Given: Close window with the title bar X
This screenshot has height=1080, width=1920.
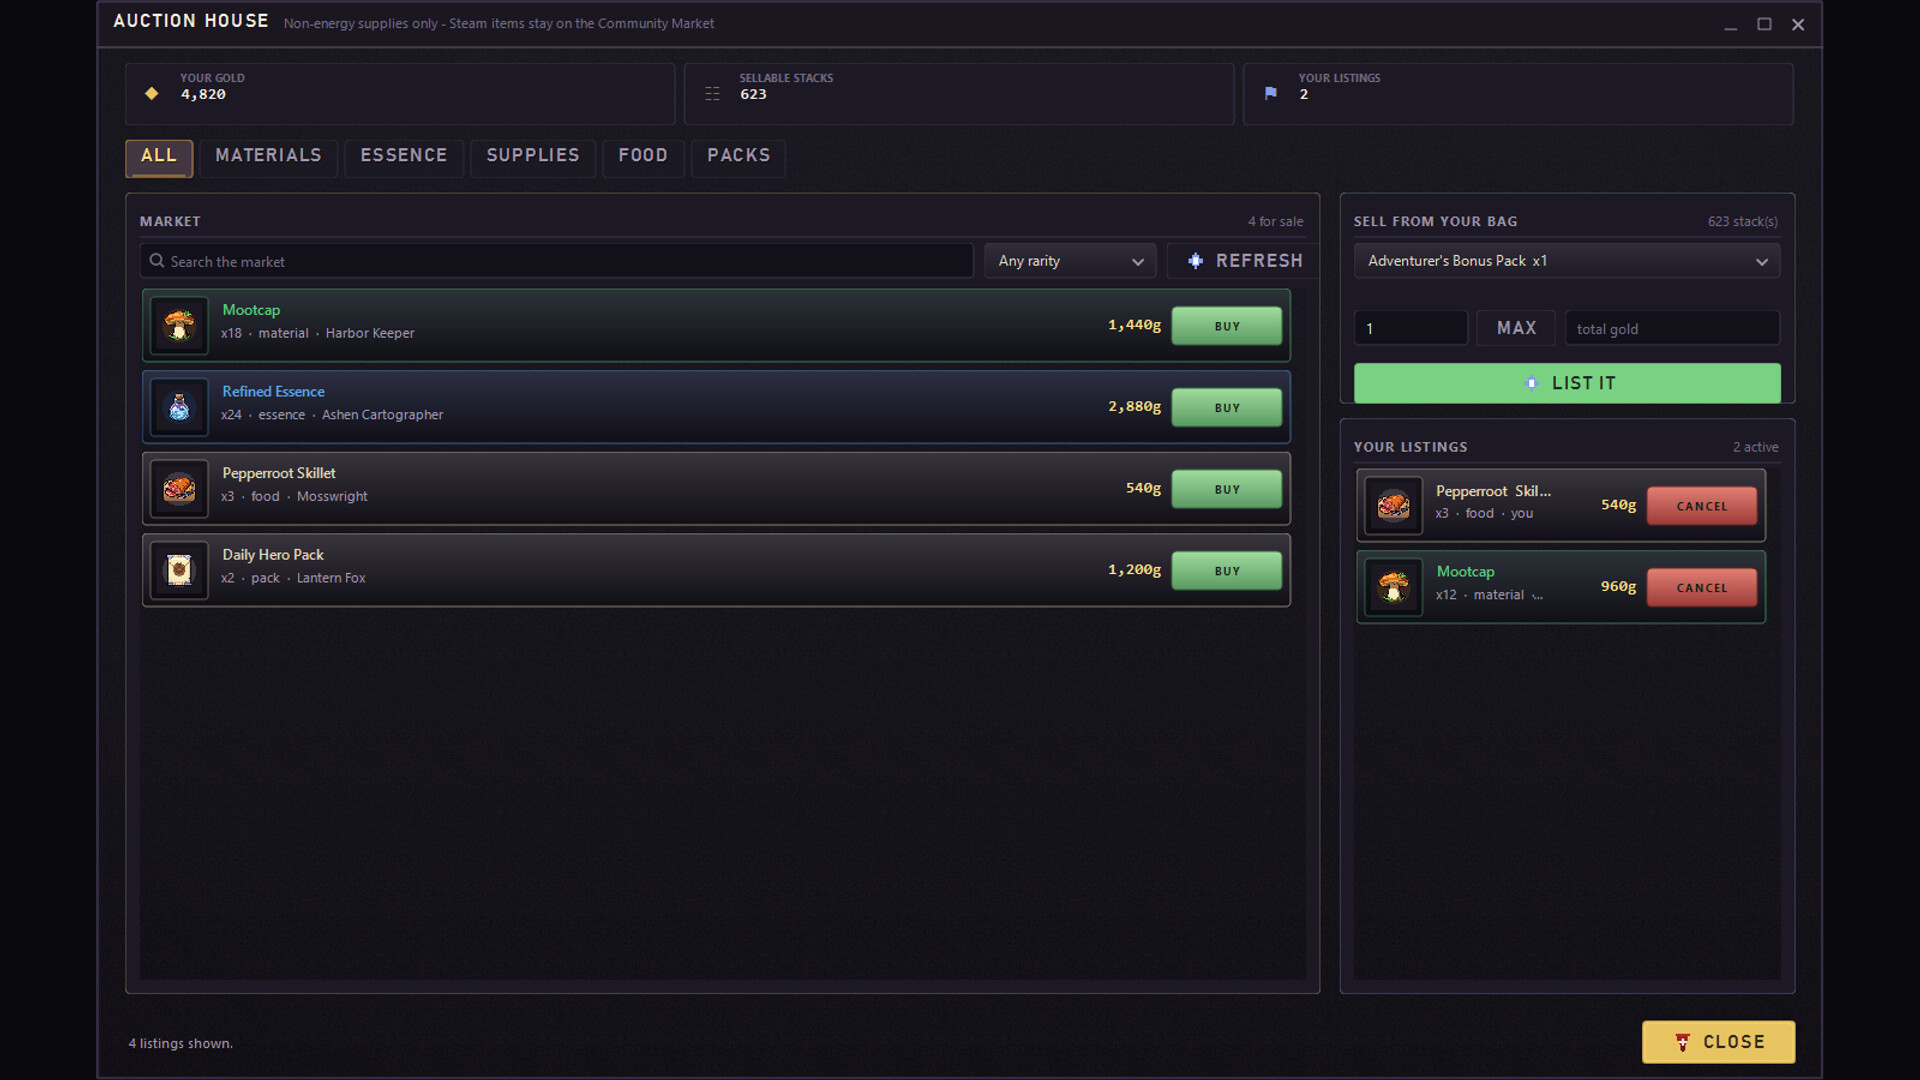Looking at the screenshot, I should point(1798,24).
